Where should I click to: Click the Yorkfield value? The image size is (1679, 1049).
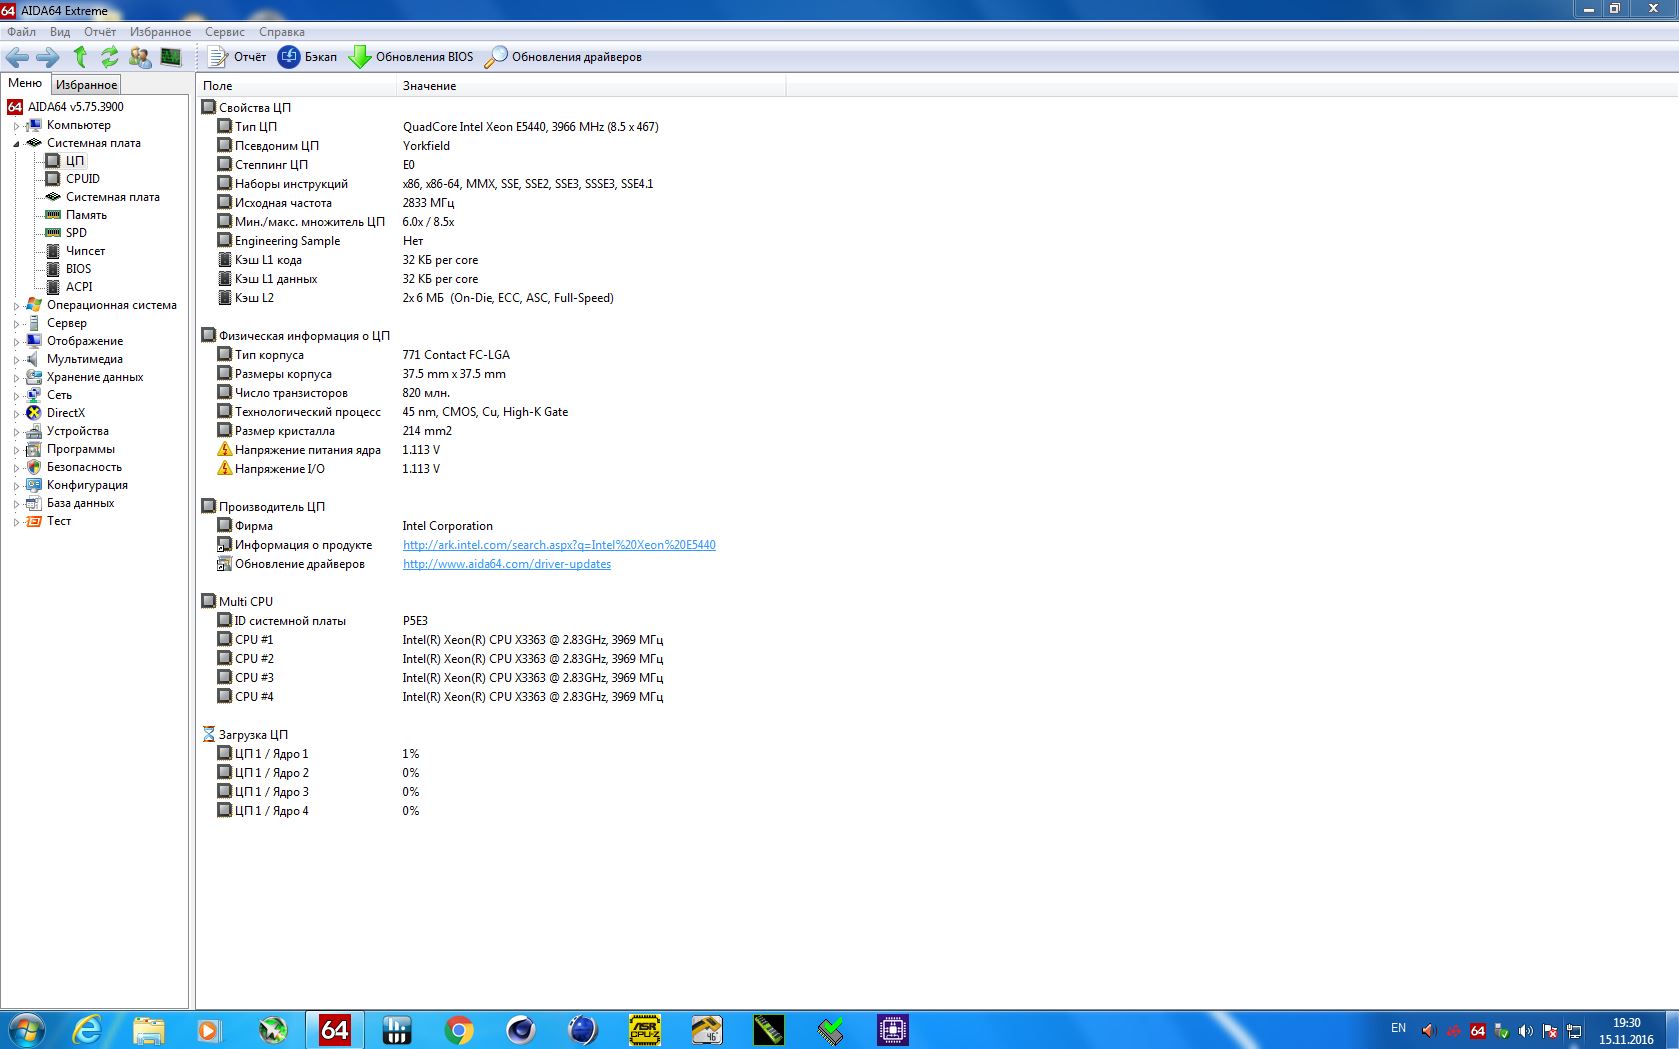coord(426,146)
